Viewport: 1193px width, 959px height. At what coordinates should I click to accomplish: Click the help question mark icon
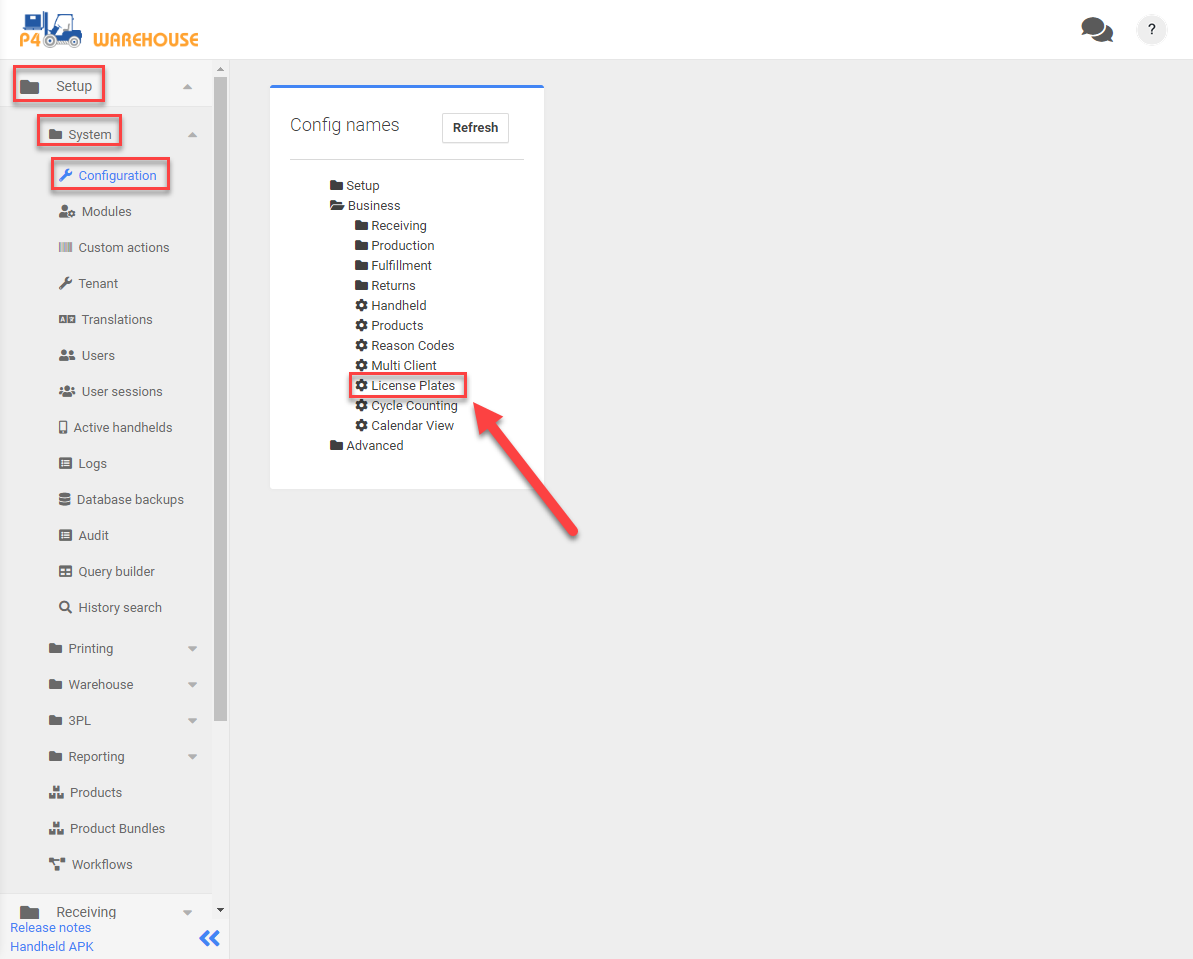(1151, 30)
